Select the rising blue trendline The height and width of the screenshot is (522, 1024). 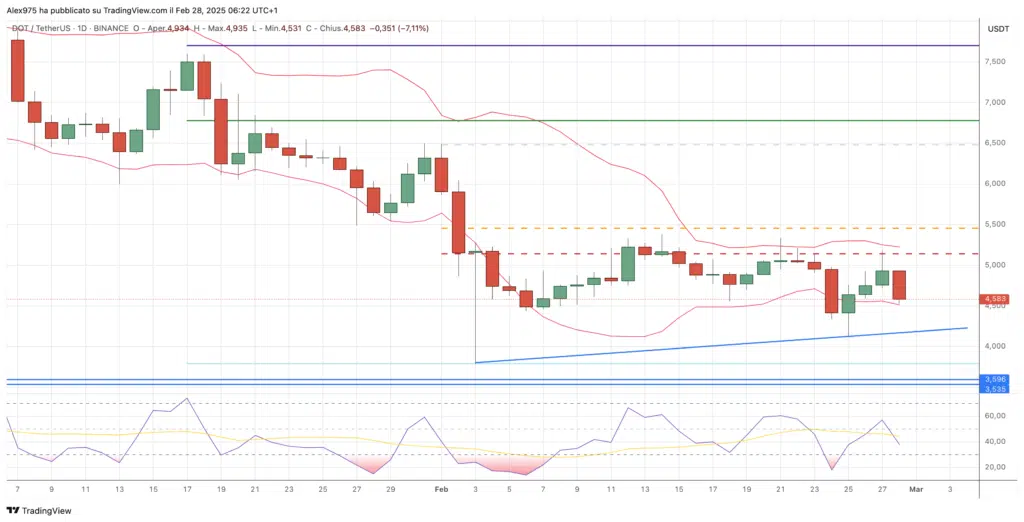coord(720,343)
